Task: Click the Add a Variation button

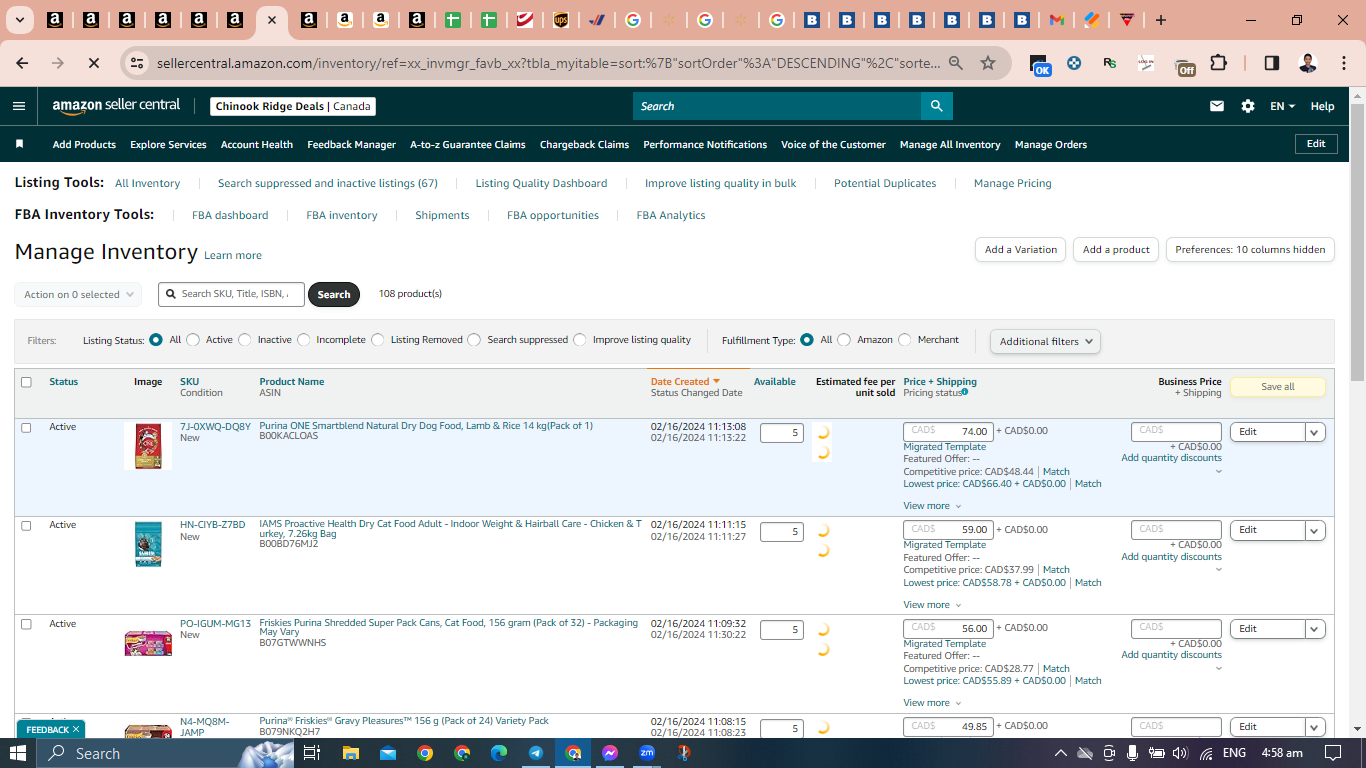Action: tap(1021, 250)
